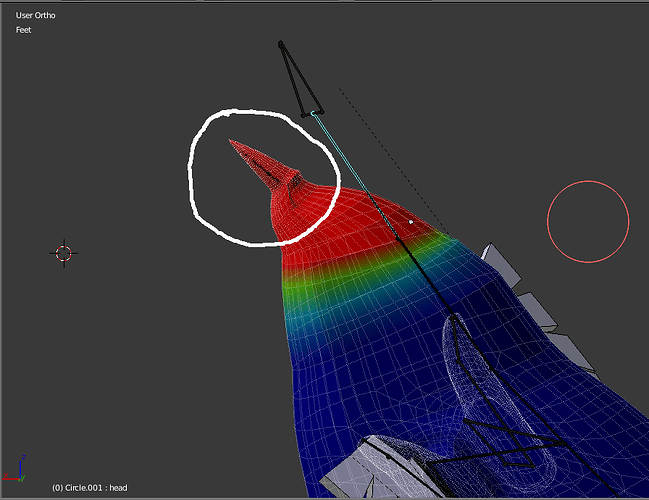Click the XYZ axis orientation gizmo

14,469
